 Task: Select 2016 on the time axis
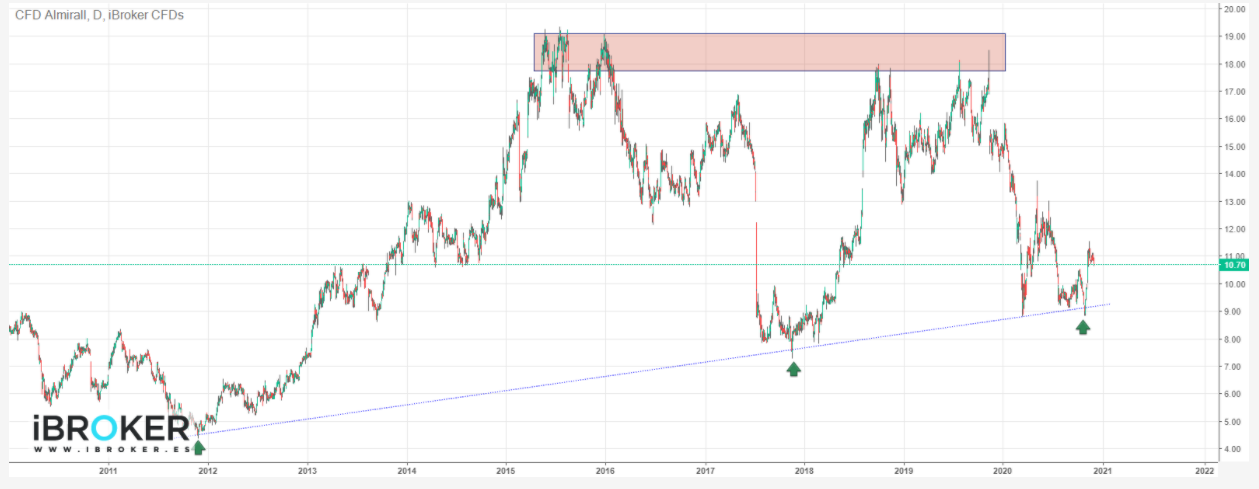tap(605, 470)
